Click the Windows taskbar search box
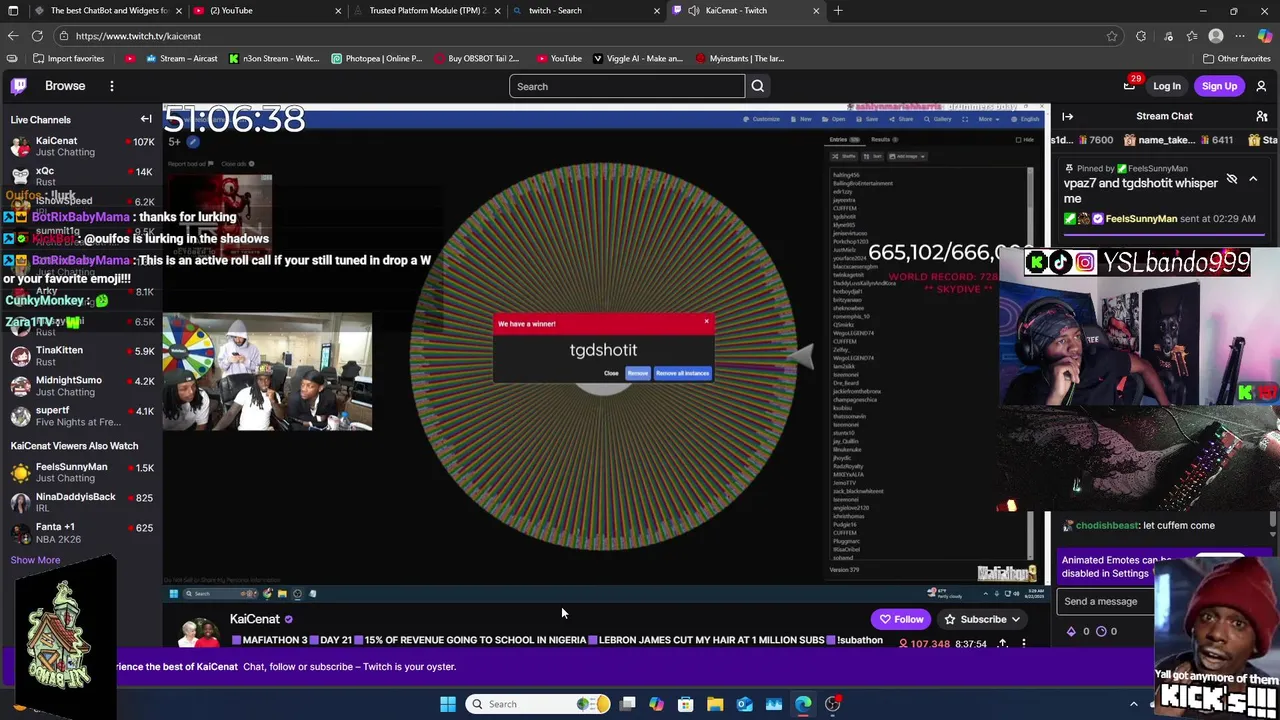1280x720 pixels. [x=537, y=704]
